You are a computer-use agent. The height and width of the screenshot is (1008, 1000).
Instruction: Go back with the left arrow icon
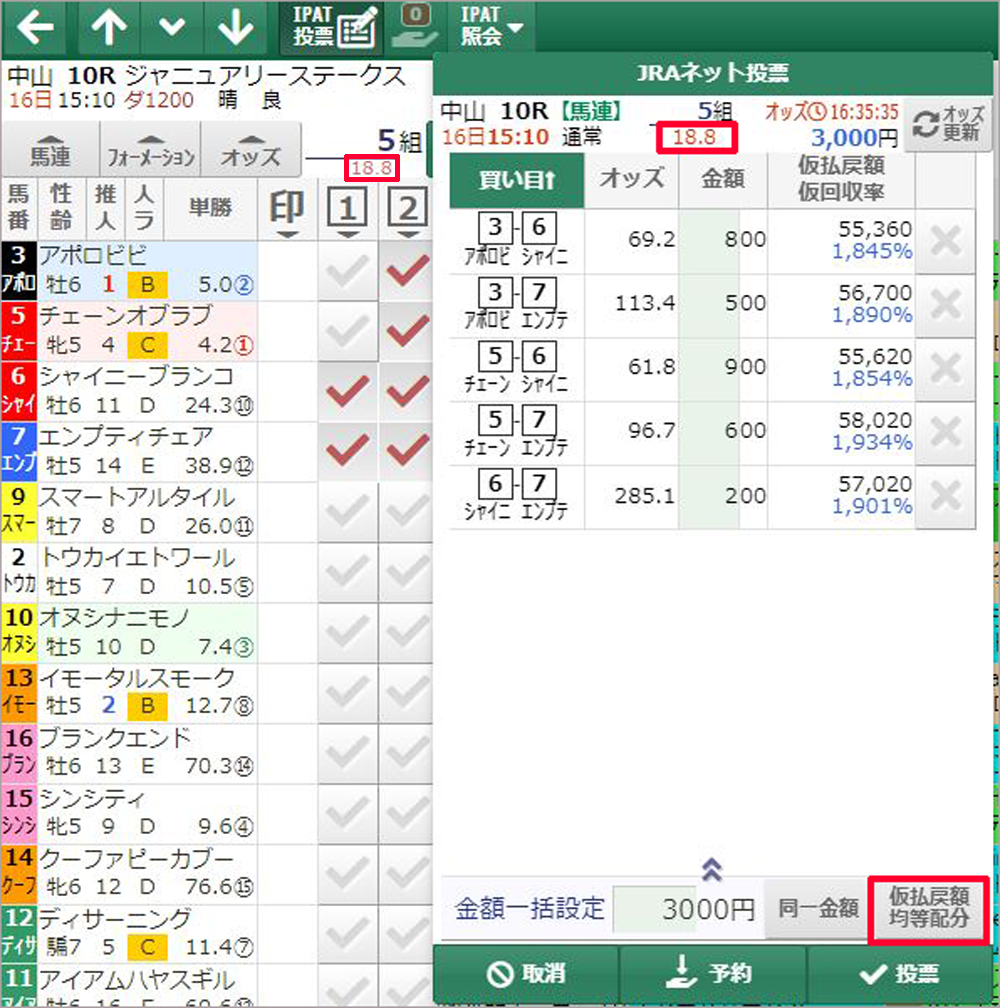pos(35,27)
